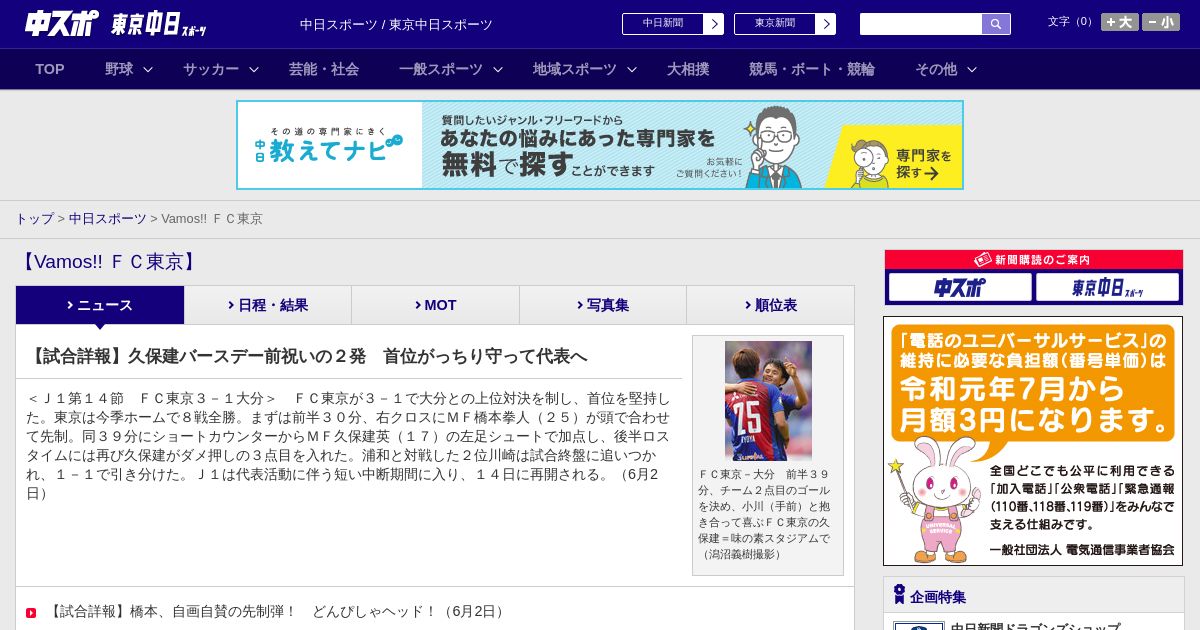Open the FC東京 match photo thumbnail
The image size is (1200, 630).
(x=768, y=401)
